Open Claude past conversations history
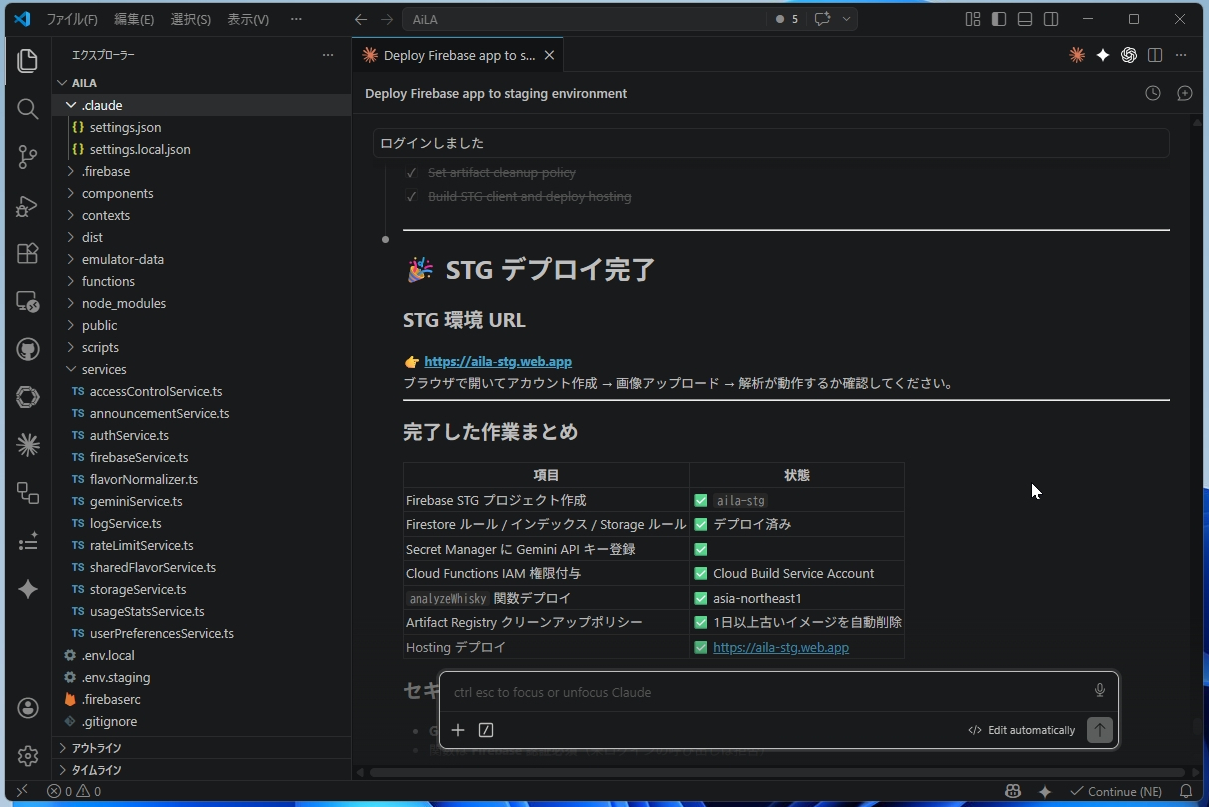1209x807 pixels. [1153, 93]
